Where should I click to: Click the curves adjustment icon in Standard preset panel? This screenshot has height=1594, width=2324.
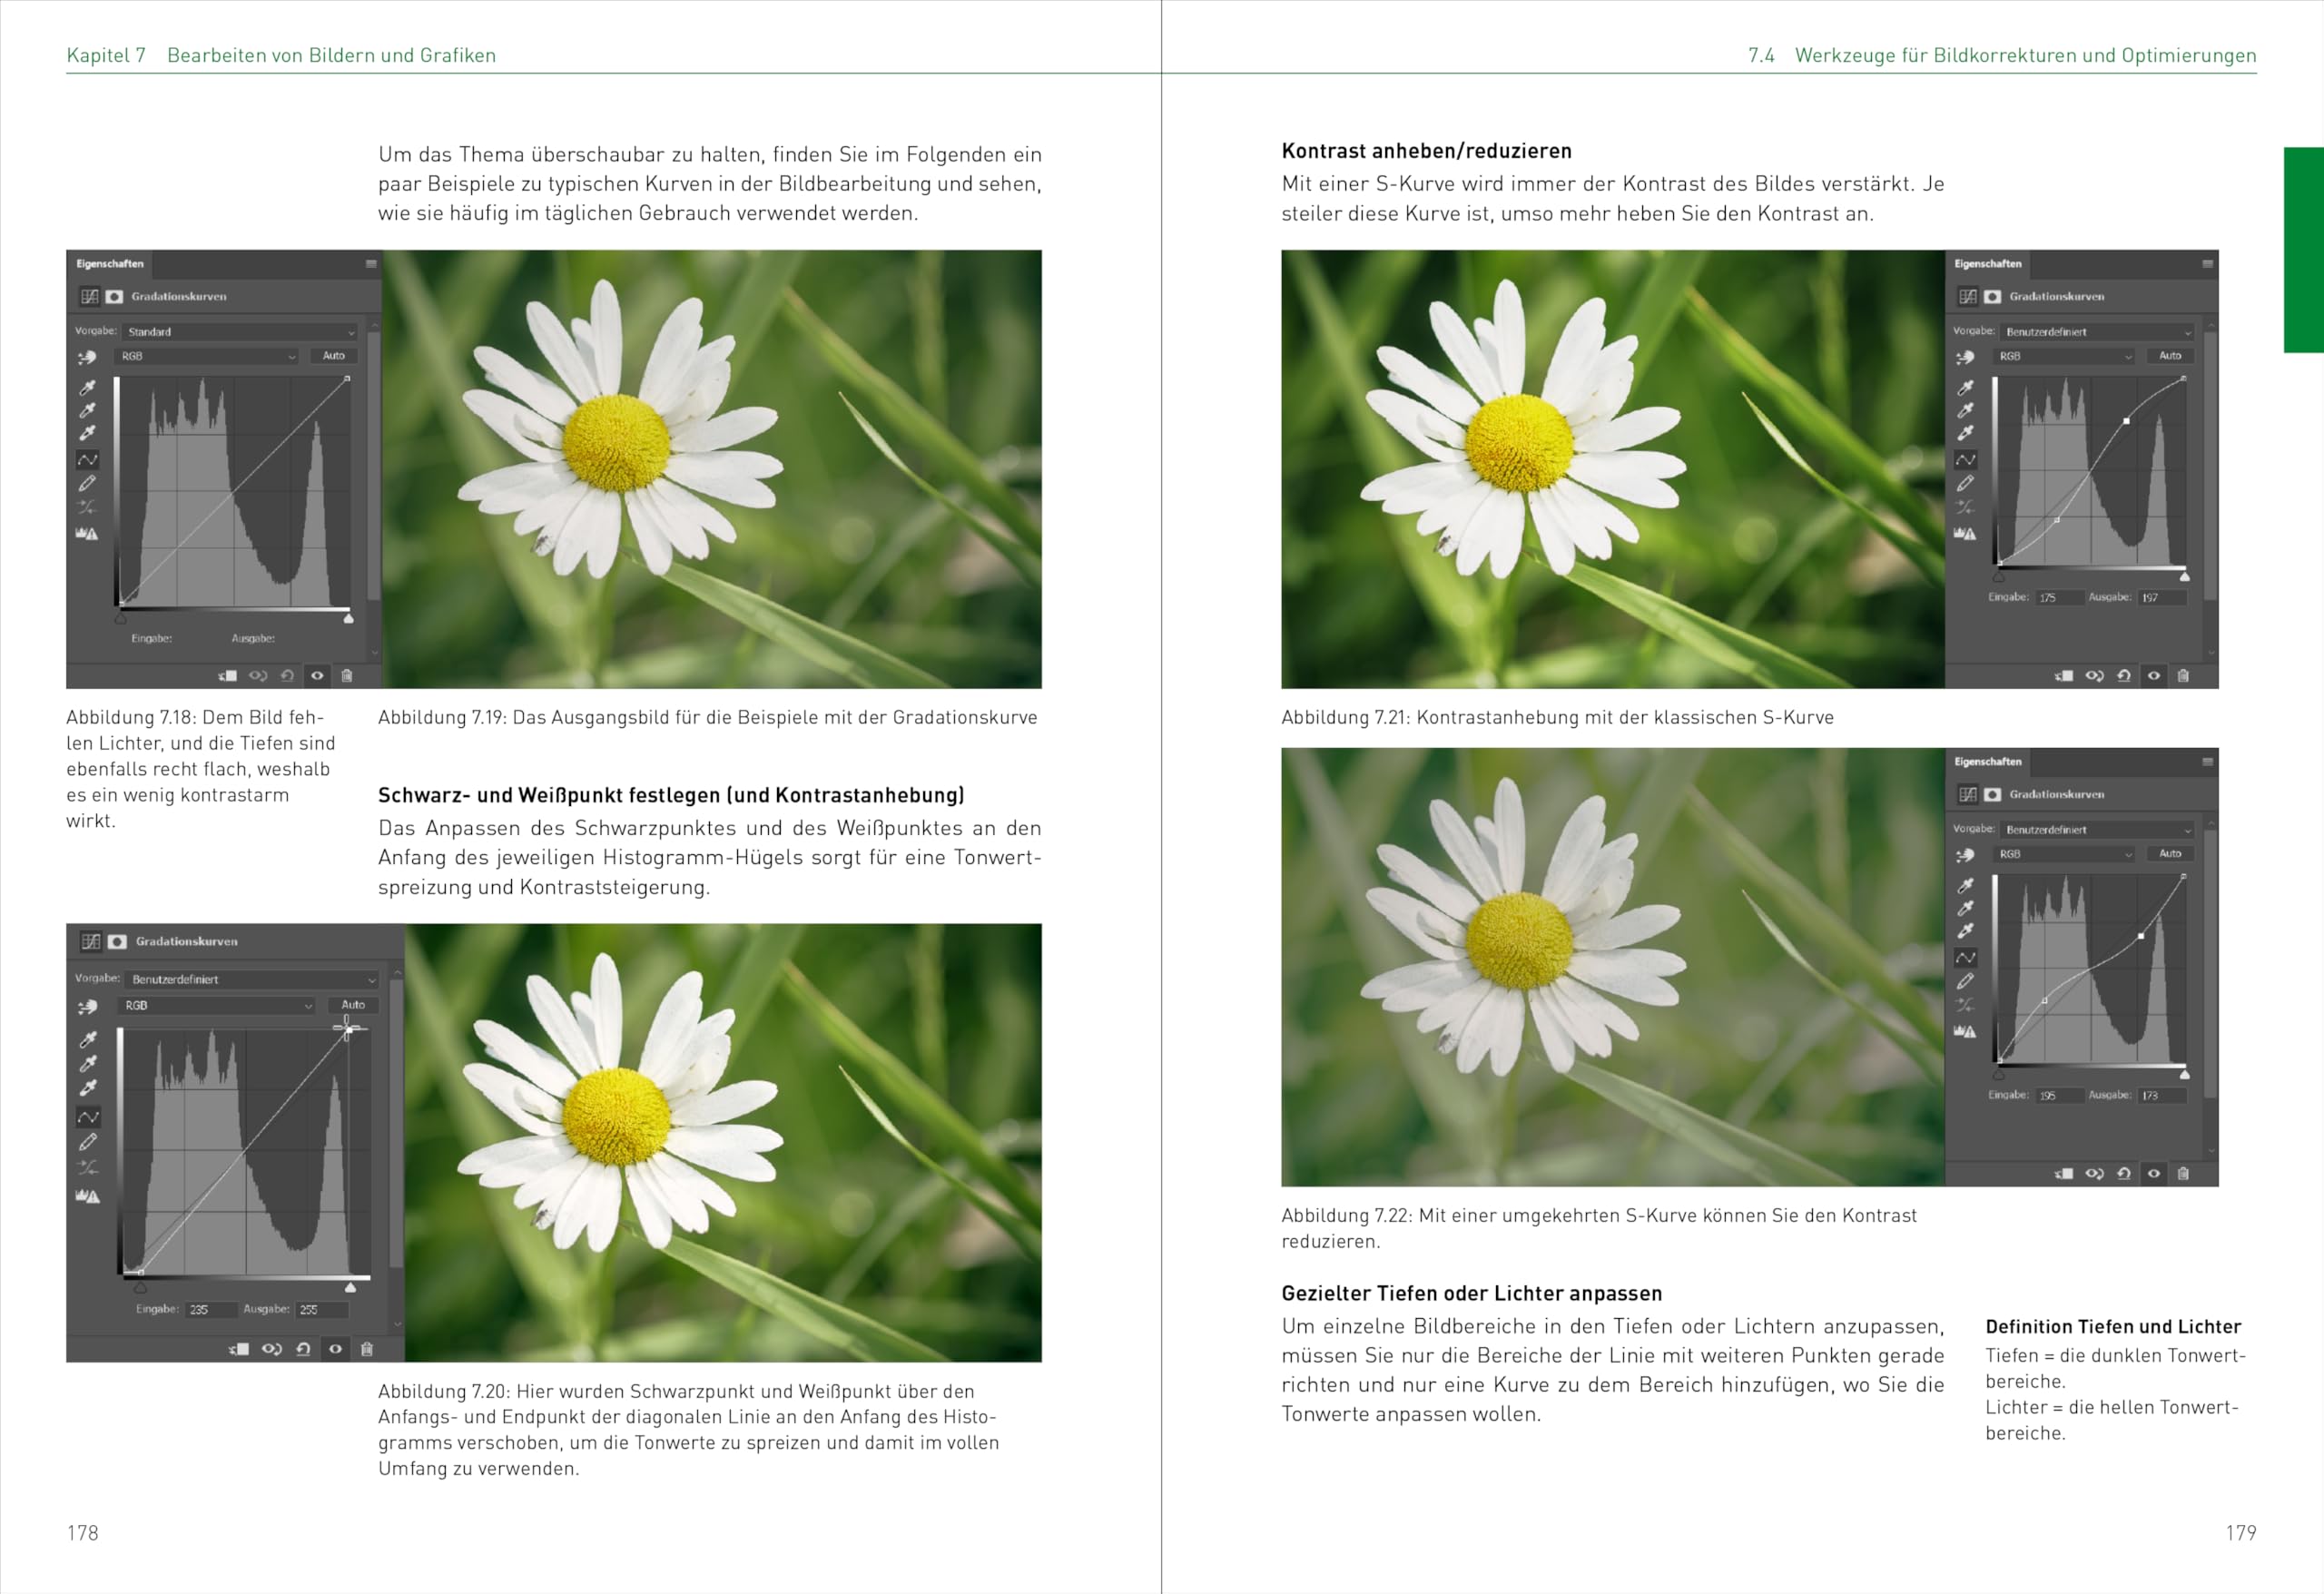coord(90,296)
